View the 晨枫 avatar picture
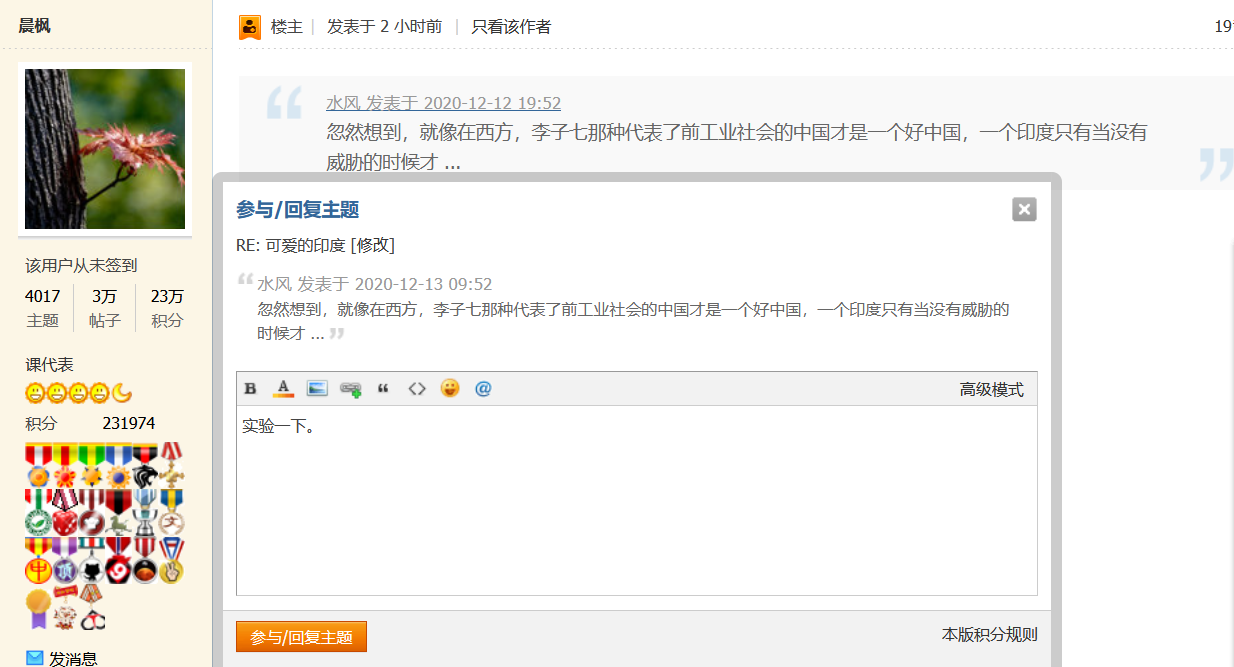 tap(105, 148)
